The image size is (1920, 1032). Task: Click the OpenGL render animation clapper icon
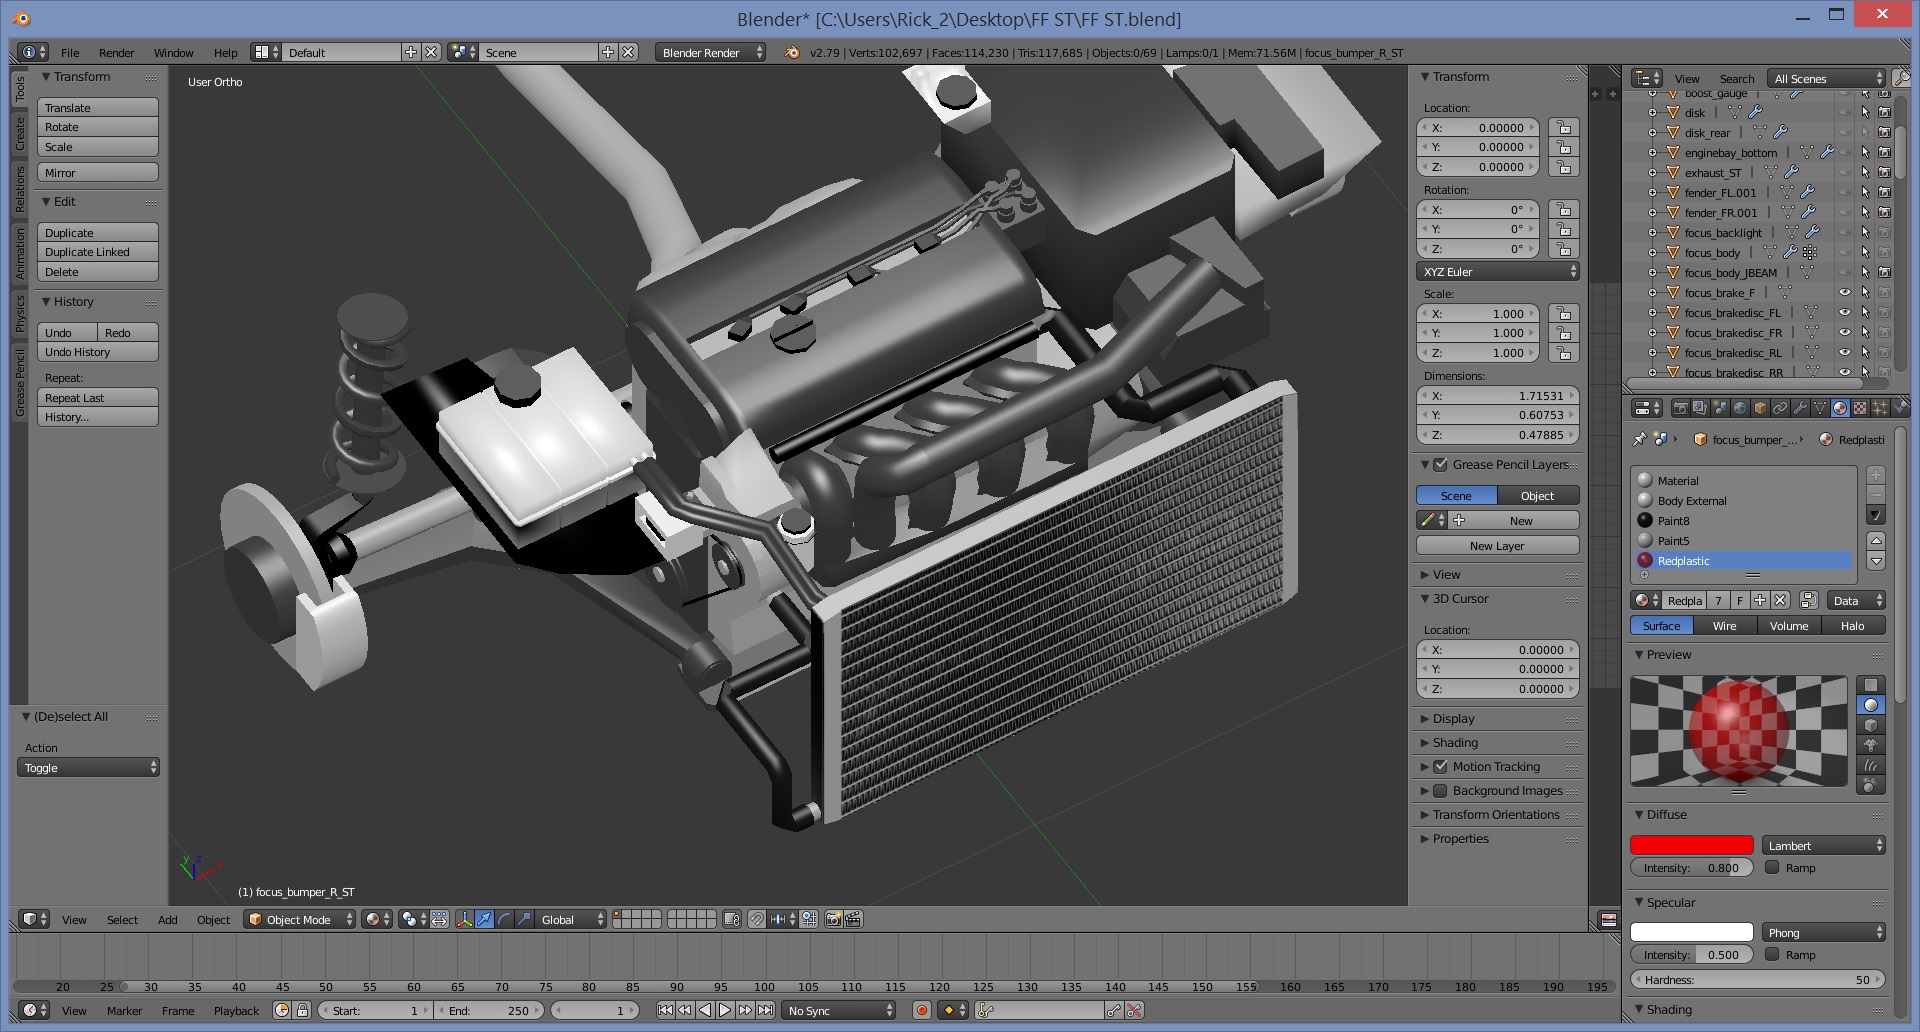(853, 919)
